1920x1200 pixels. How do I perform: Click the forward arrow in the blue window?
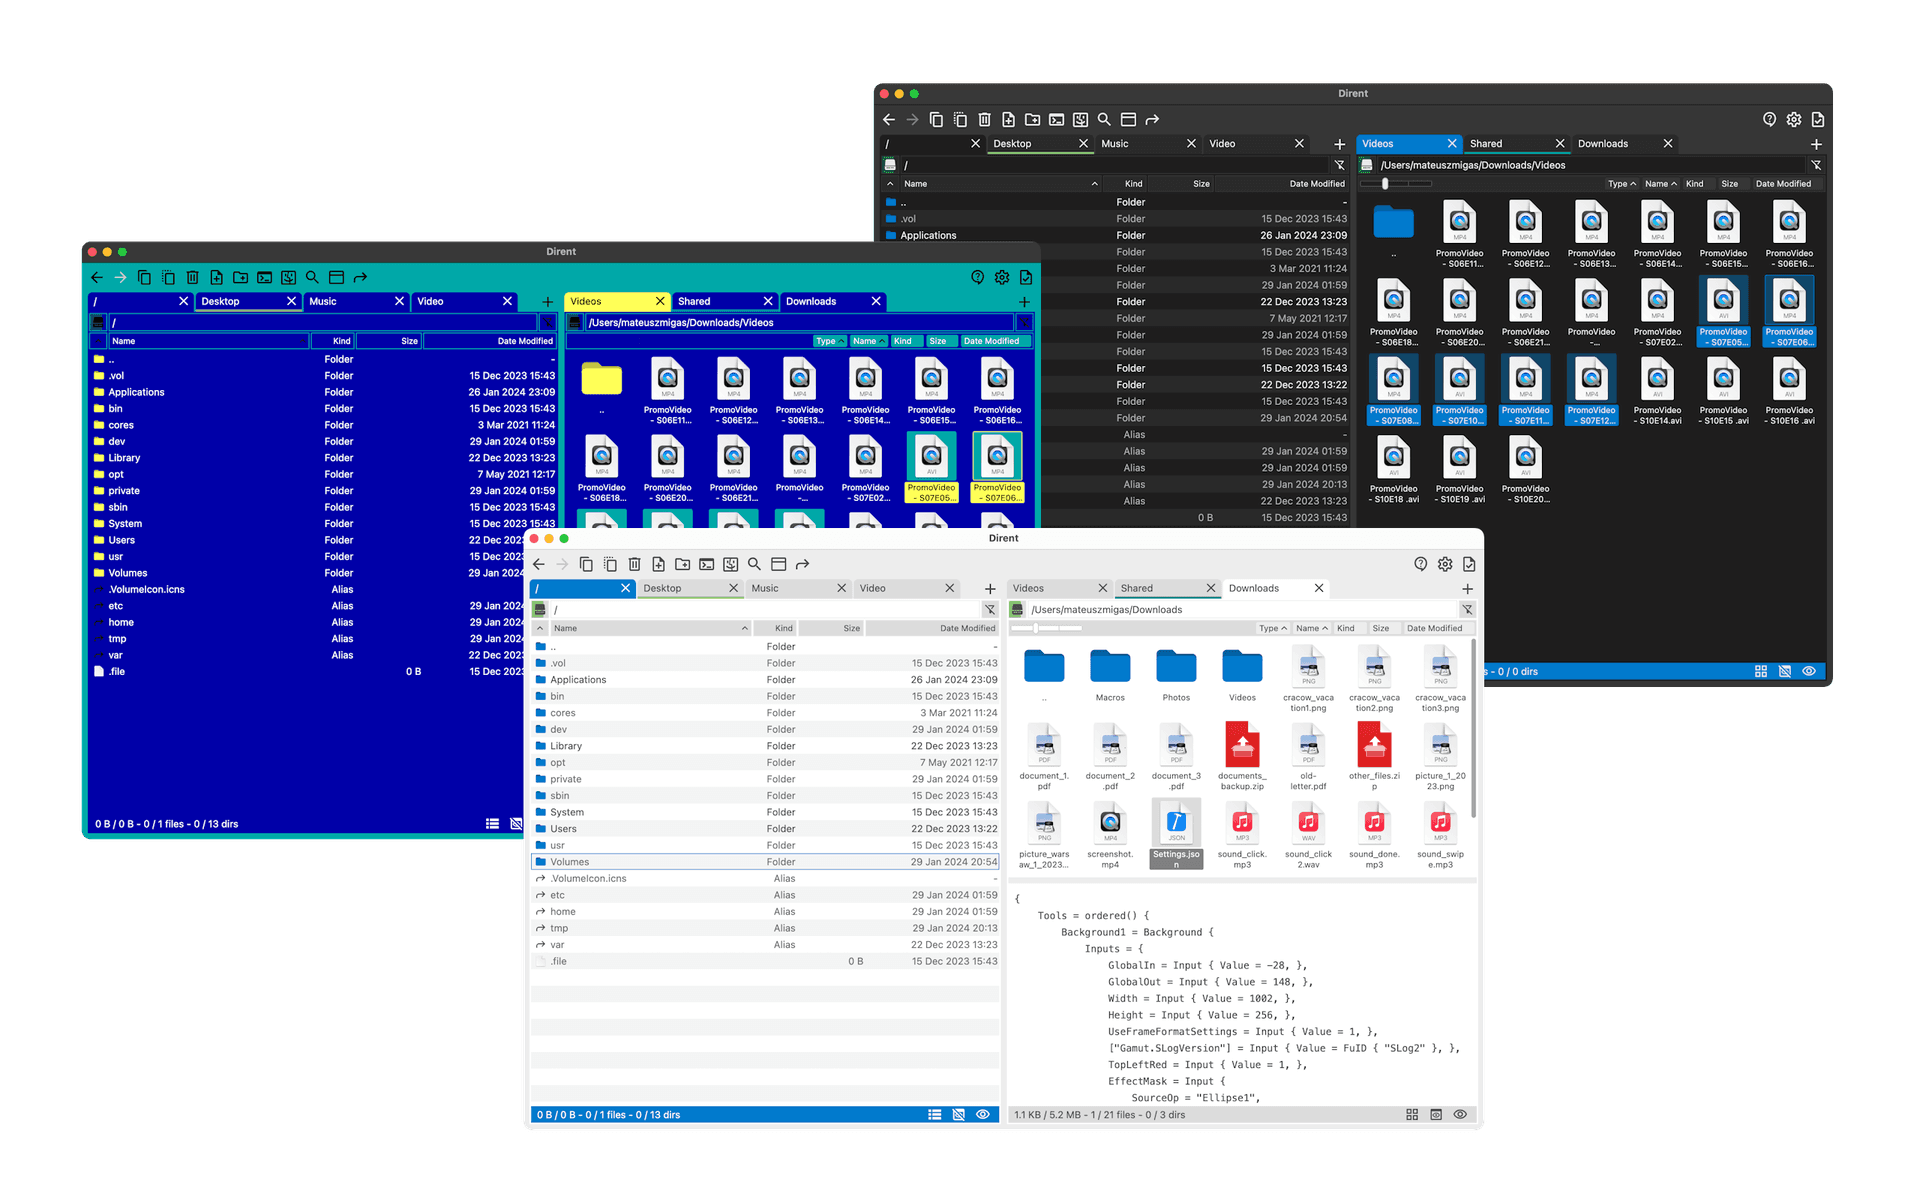pyautogui.click(x=121, y=278)
